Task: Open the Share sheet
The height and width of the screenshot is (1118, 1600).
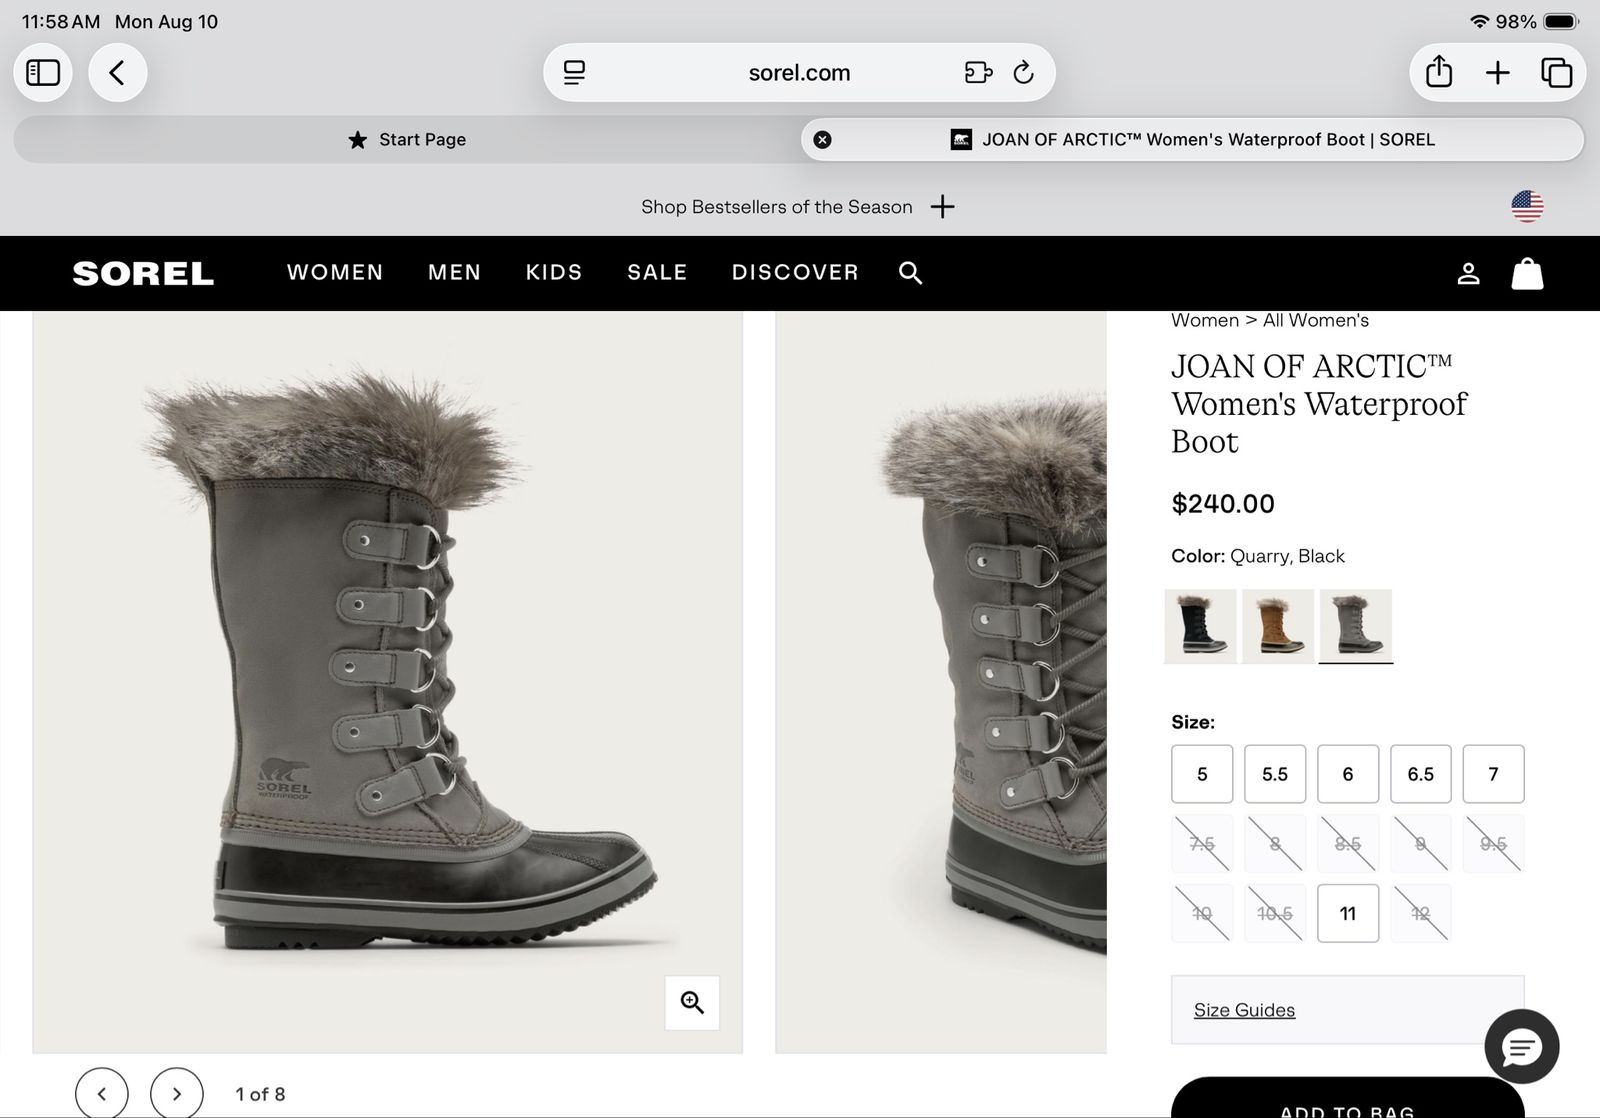Action: (1438, 72)
